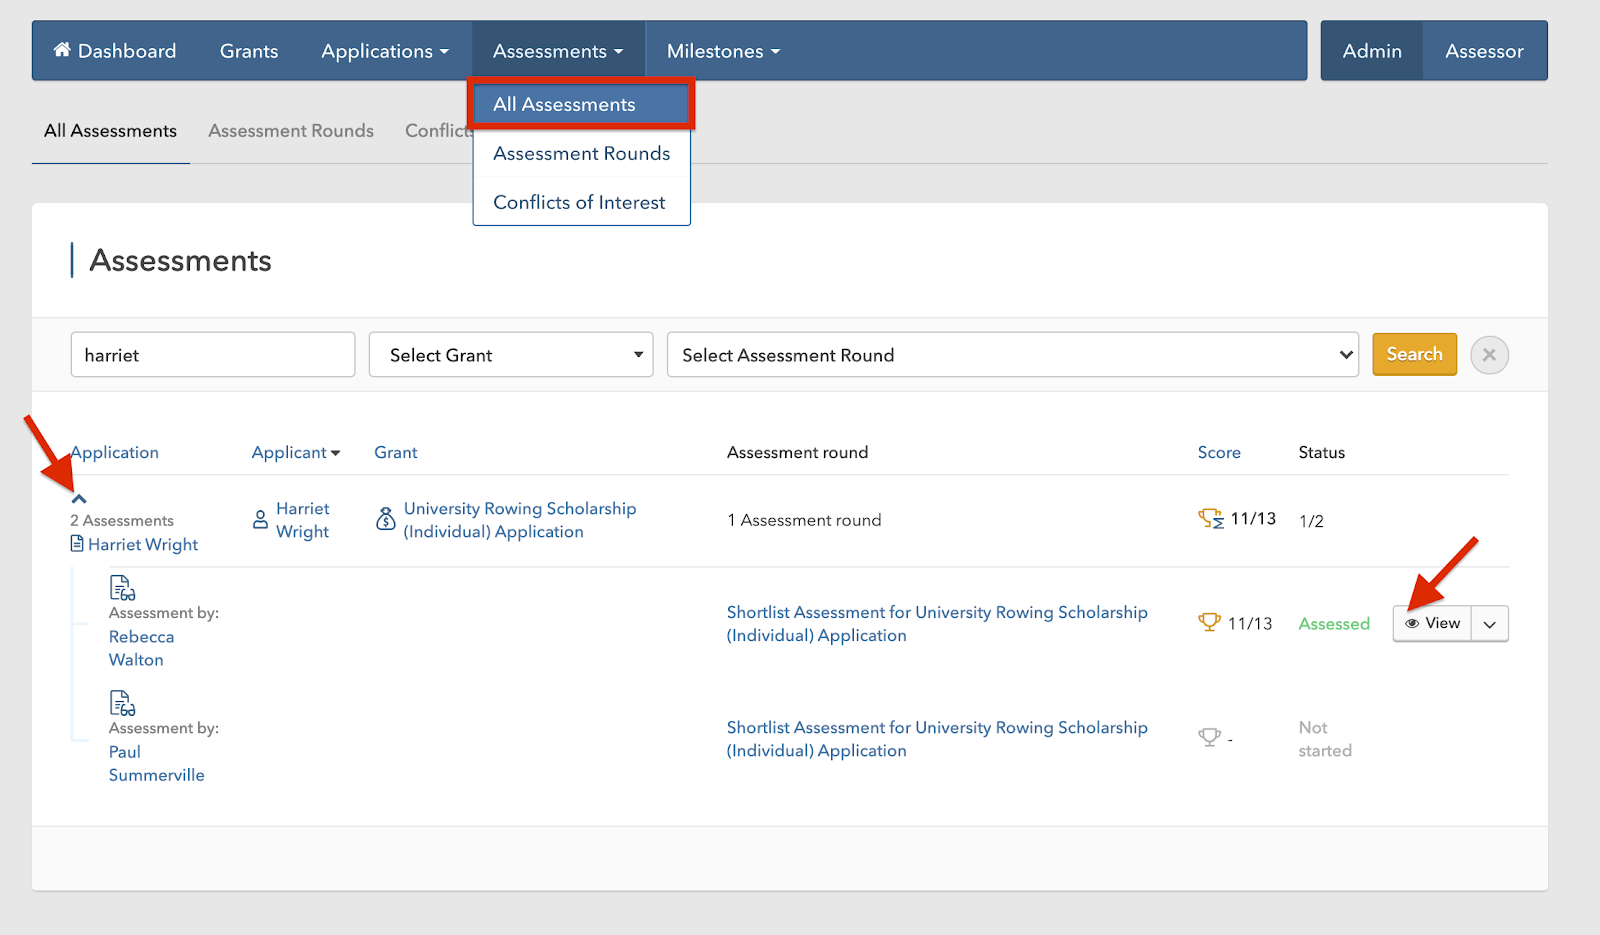The height and width of the screenshot is (935, 1600).
Task: View Rebecca Walton's assessment
Action: [x=1432, y=623]
